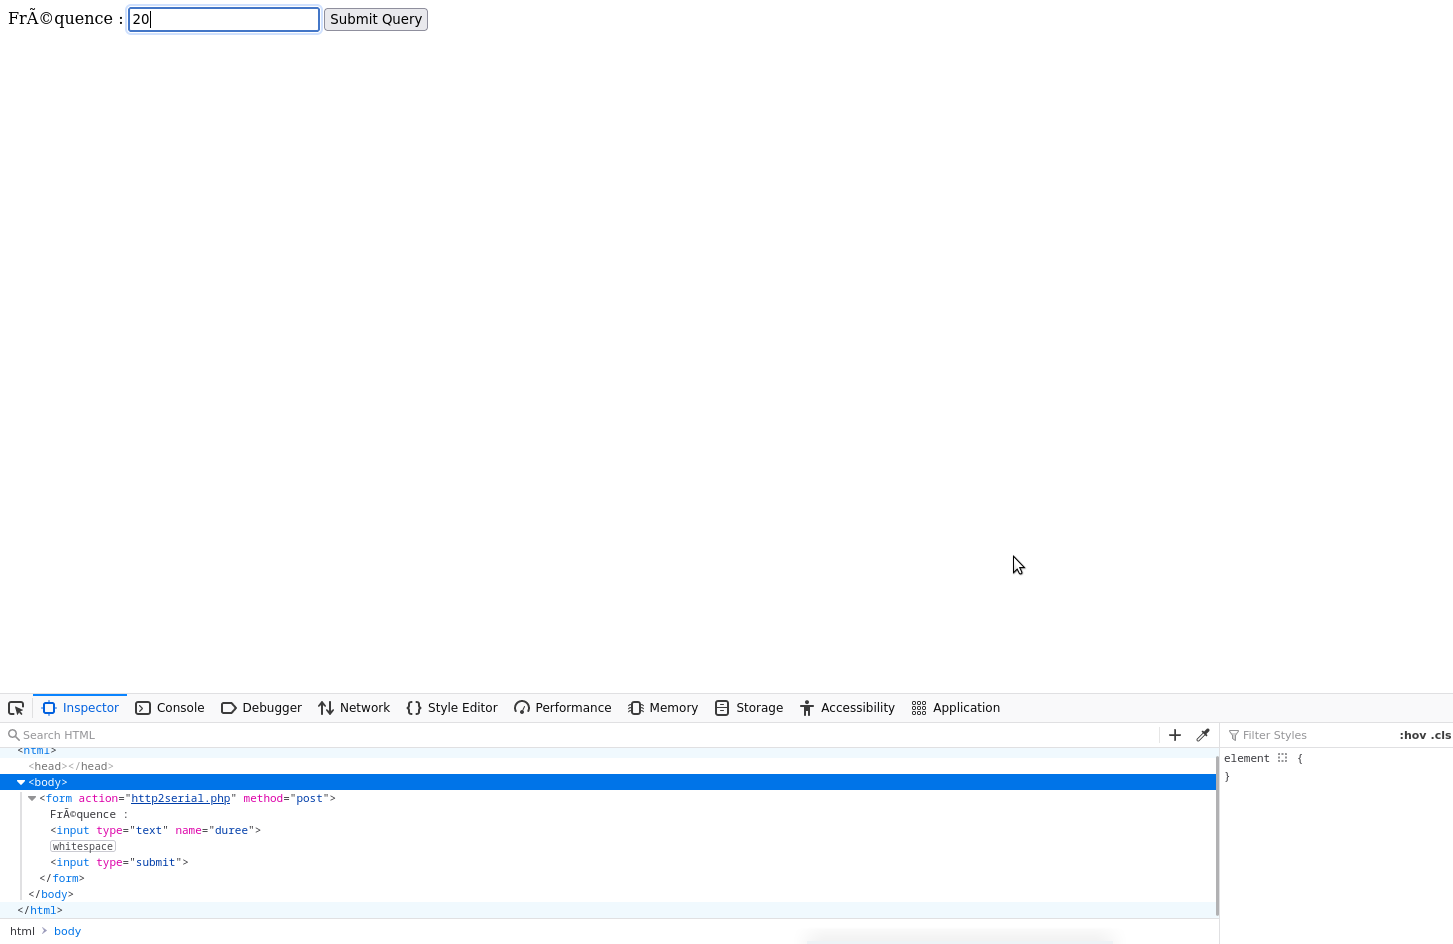Click the Debugger tab icon
The image size is (1453, 944).
click(229, 708)
